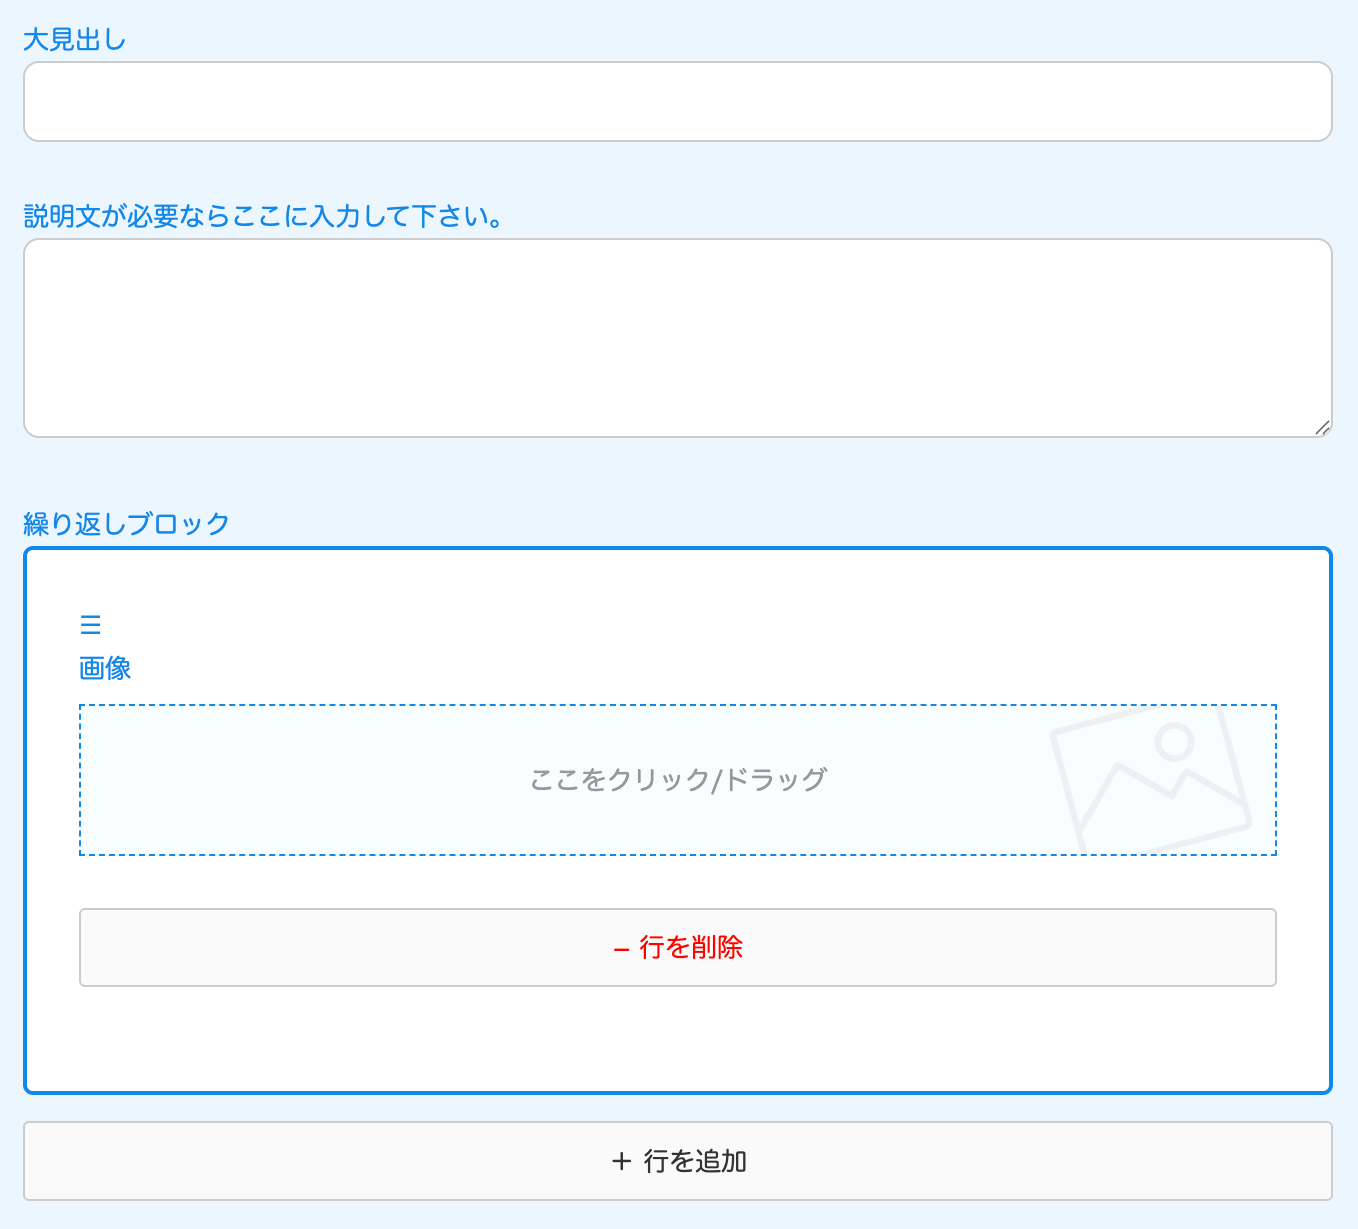Focus the 大見出し text input
This screenshot has width=1358, height=1229.
tap(677, 102)
